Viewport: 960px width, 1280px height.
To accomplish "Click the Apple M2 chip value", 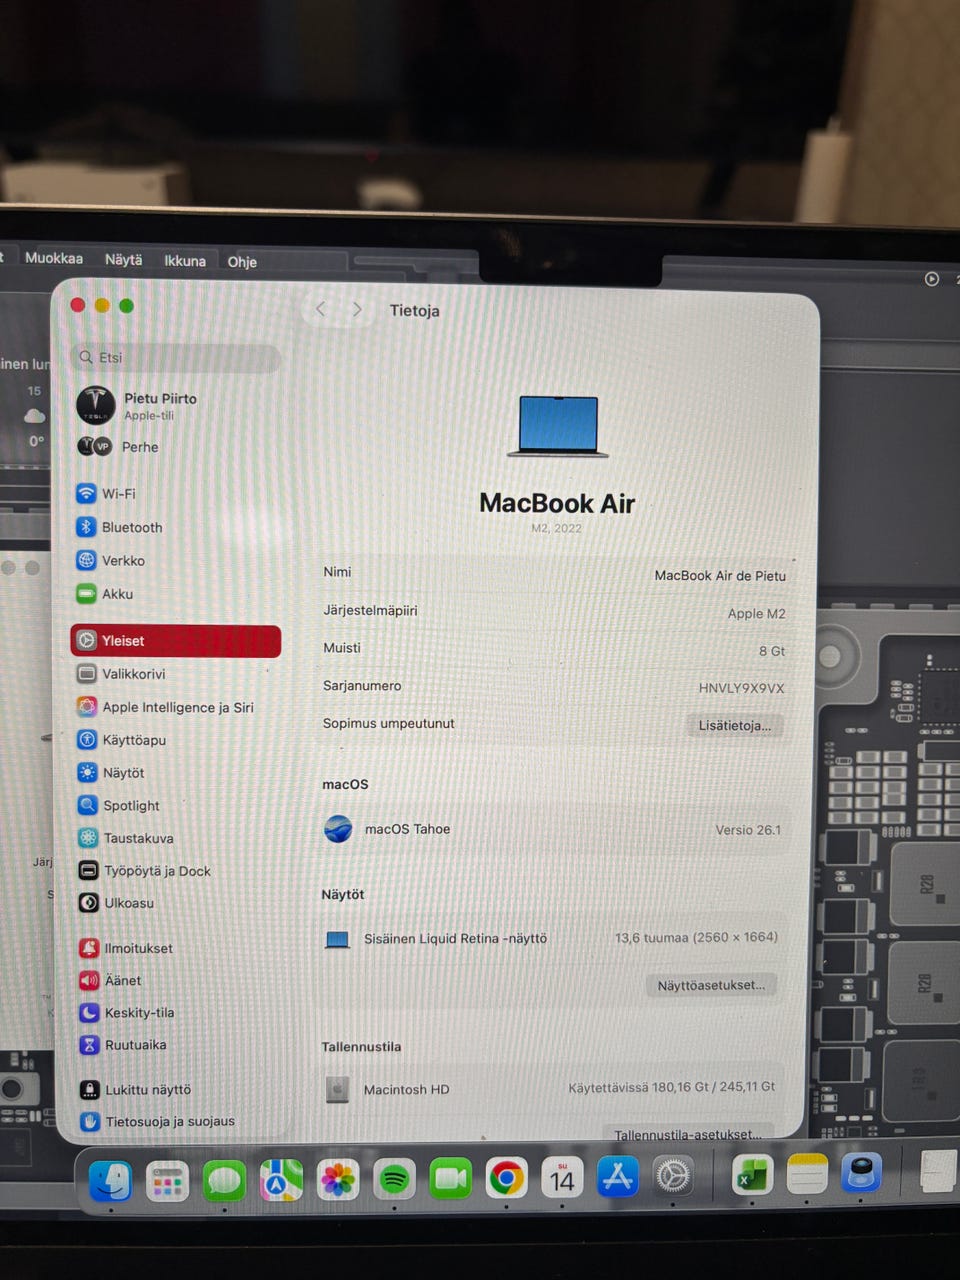I will click(756, 614).
